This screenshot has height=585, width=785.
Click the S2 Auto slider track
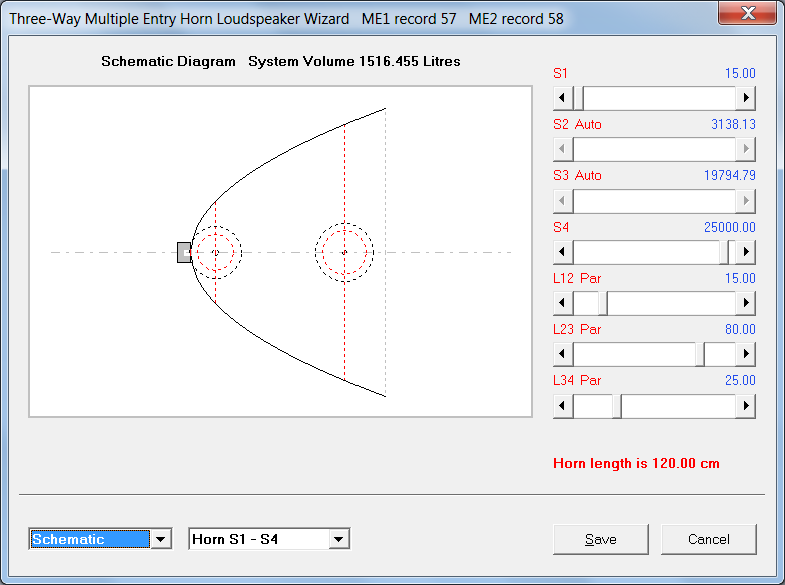click(x=654, y=149)
